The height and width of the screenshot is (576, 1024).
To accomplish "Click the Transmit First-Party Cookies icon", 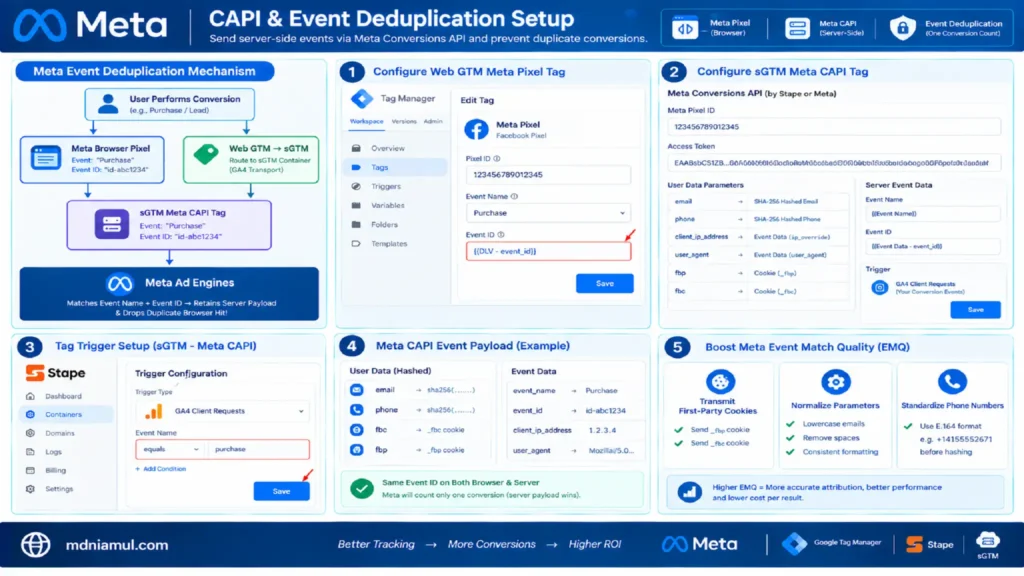I will coord(720,381).
